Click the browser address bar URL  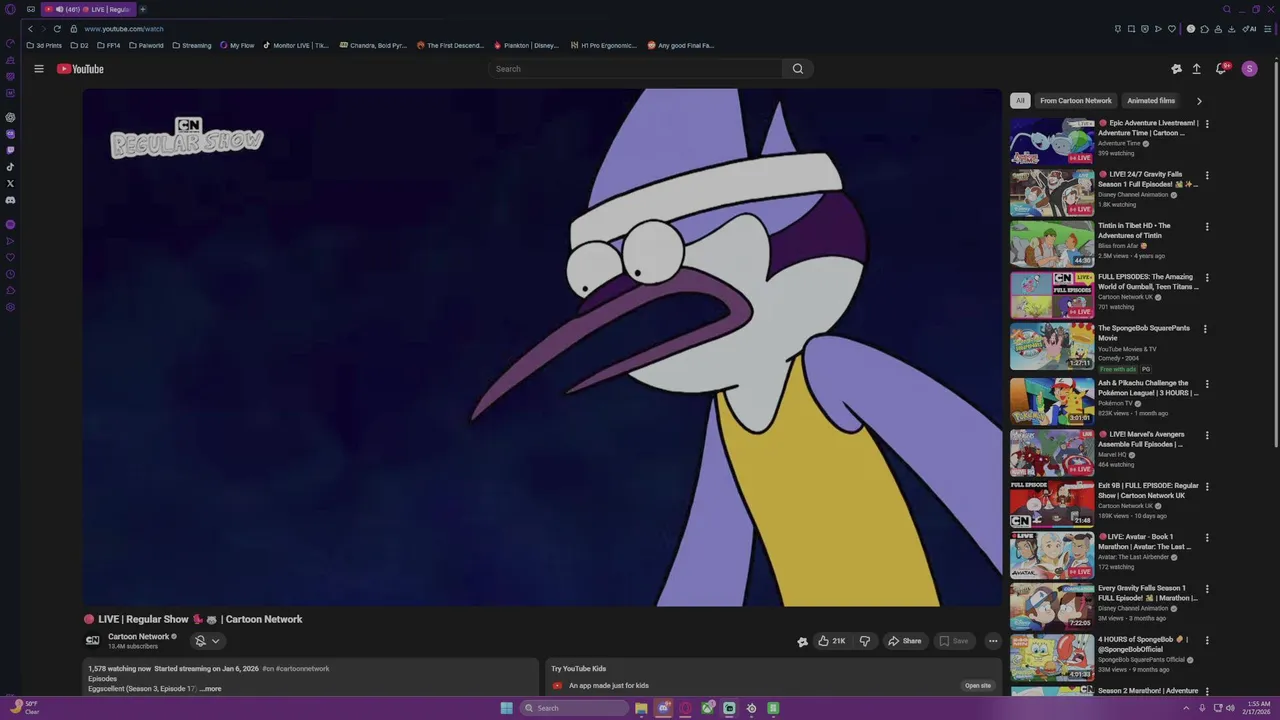[x=124, y=29]
